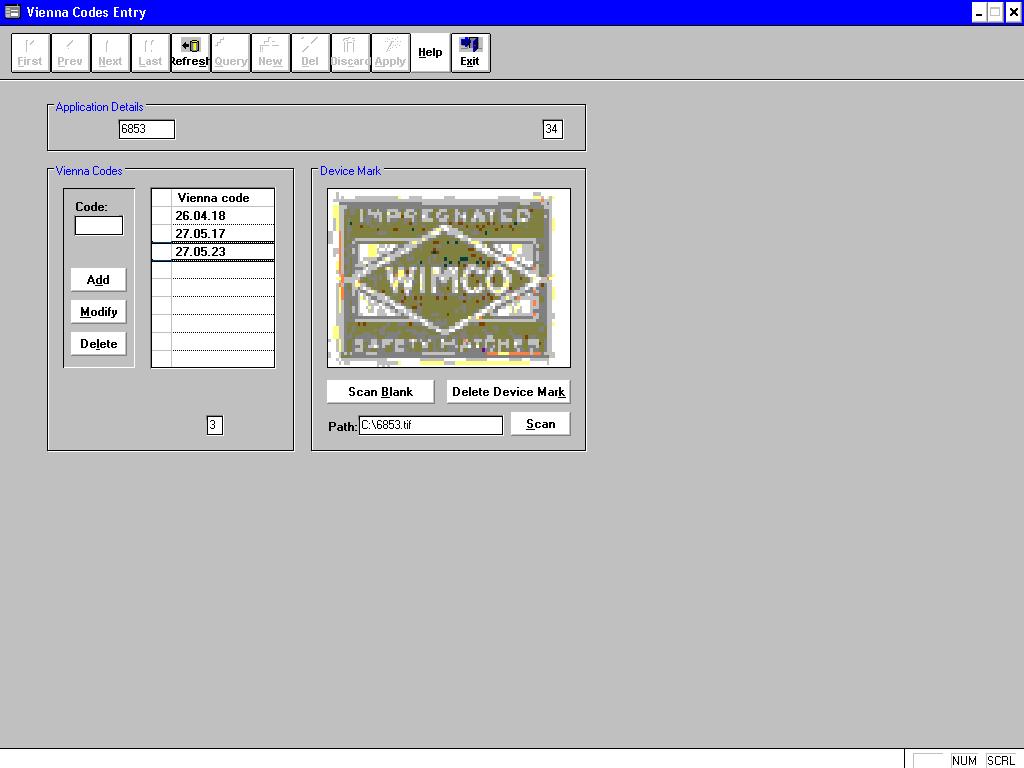Screen dimensions: 1024x768
Task: Click the Delete Device Mark button
Action: tap(508, 392)
